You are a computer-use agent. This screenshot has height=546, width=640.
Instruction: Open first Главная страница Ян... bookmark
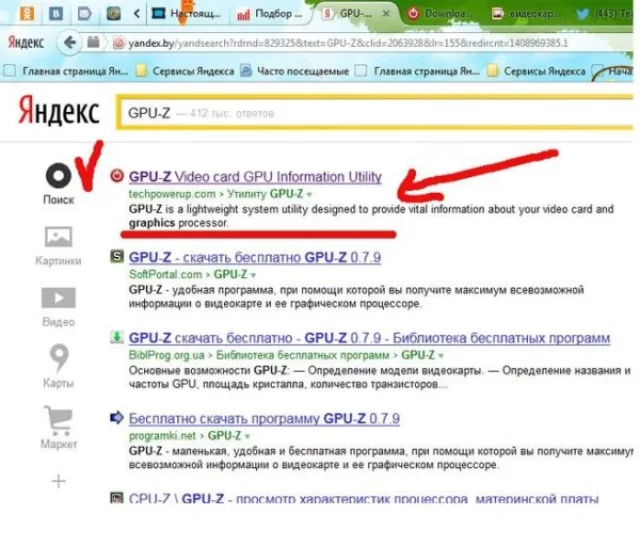(66, 71)
